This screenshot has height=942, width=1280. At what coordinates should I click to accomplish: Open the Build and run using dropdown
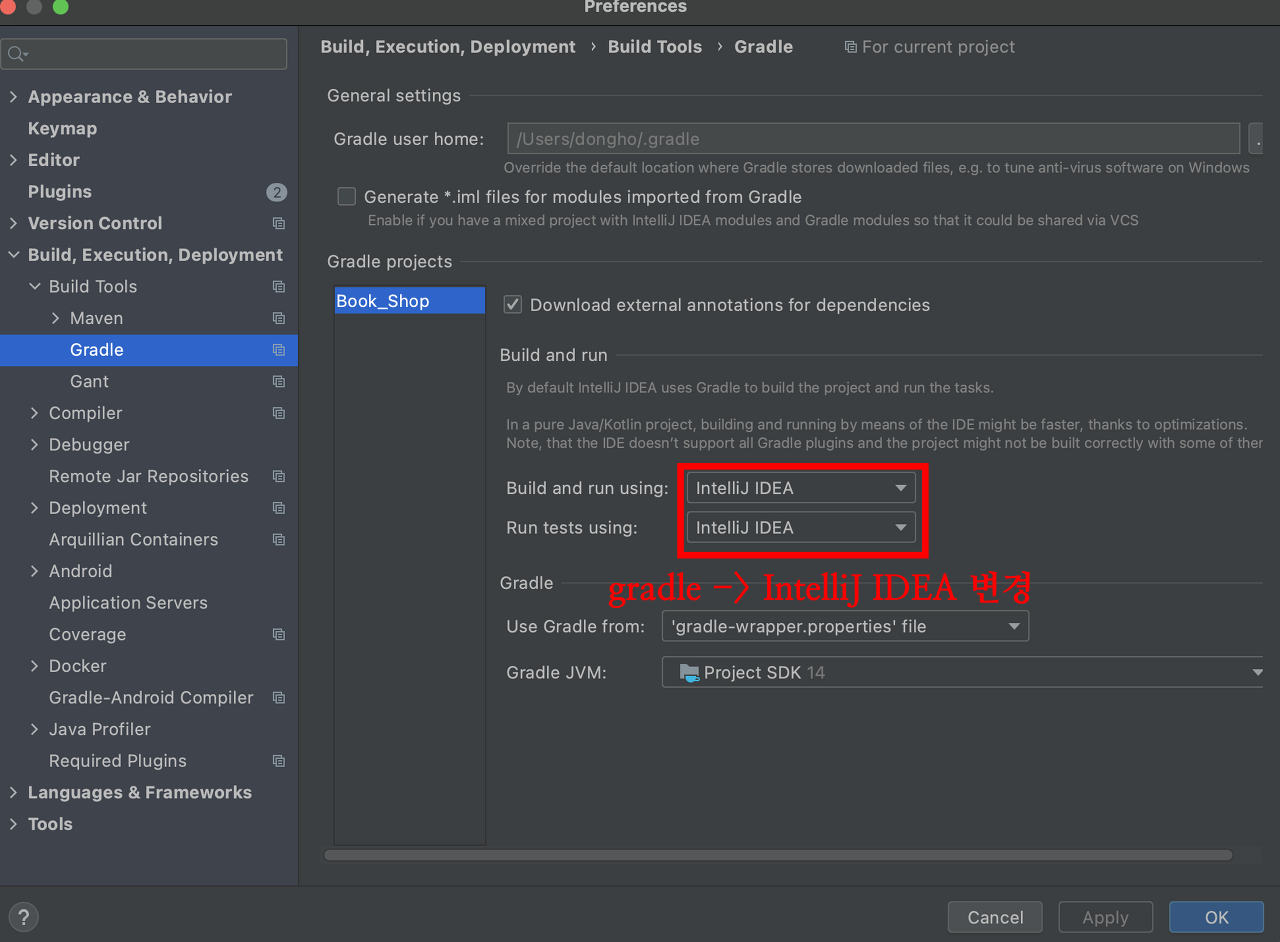[800, 488]
